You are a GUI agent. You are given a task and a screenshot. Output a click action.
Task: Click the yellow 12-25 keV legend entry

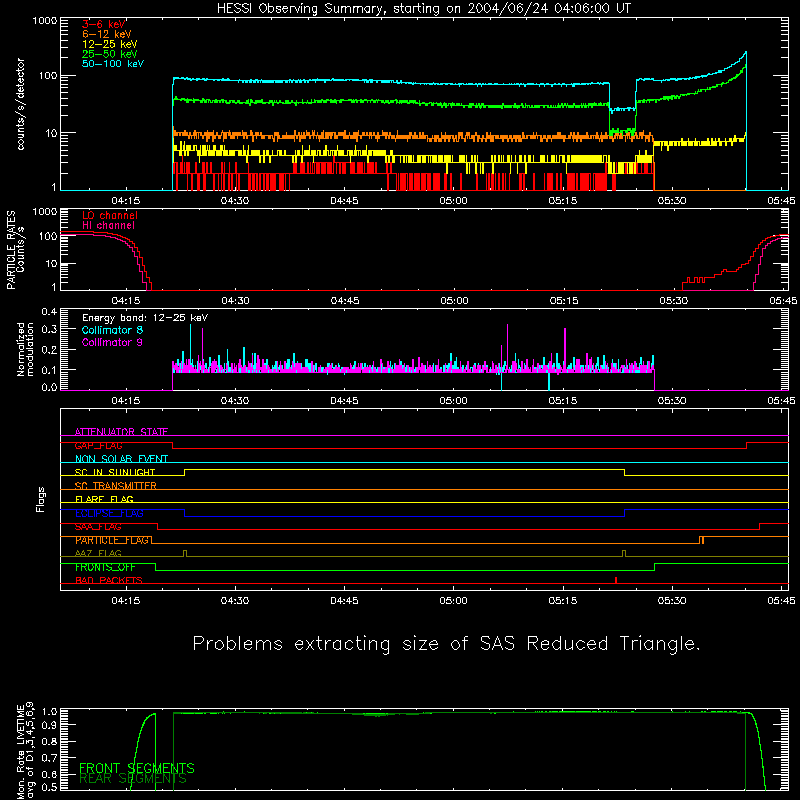point(110,44)
